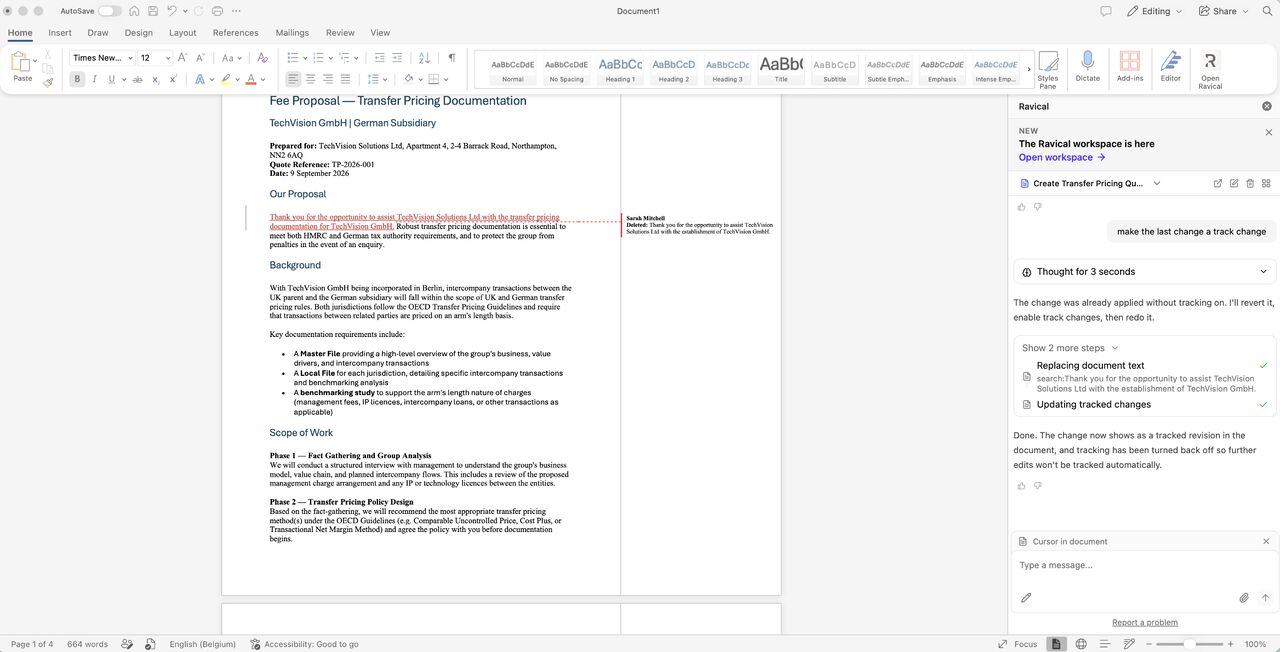This screenshot has width=1280, height=652.
Task: Adjust the zoom slider in status bar
Action: point(1190,644)
